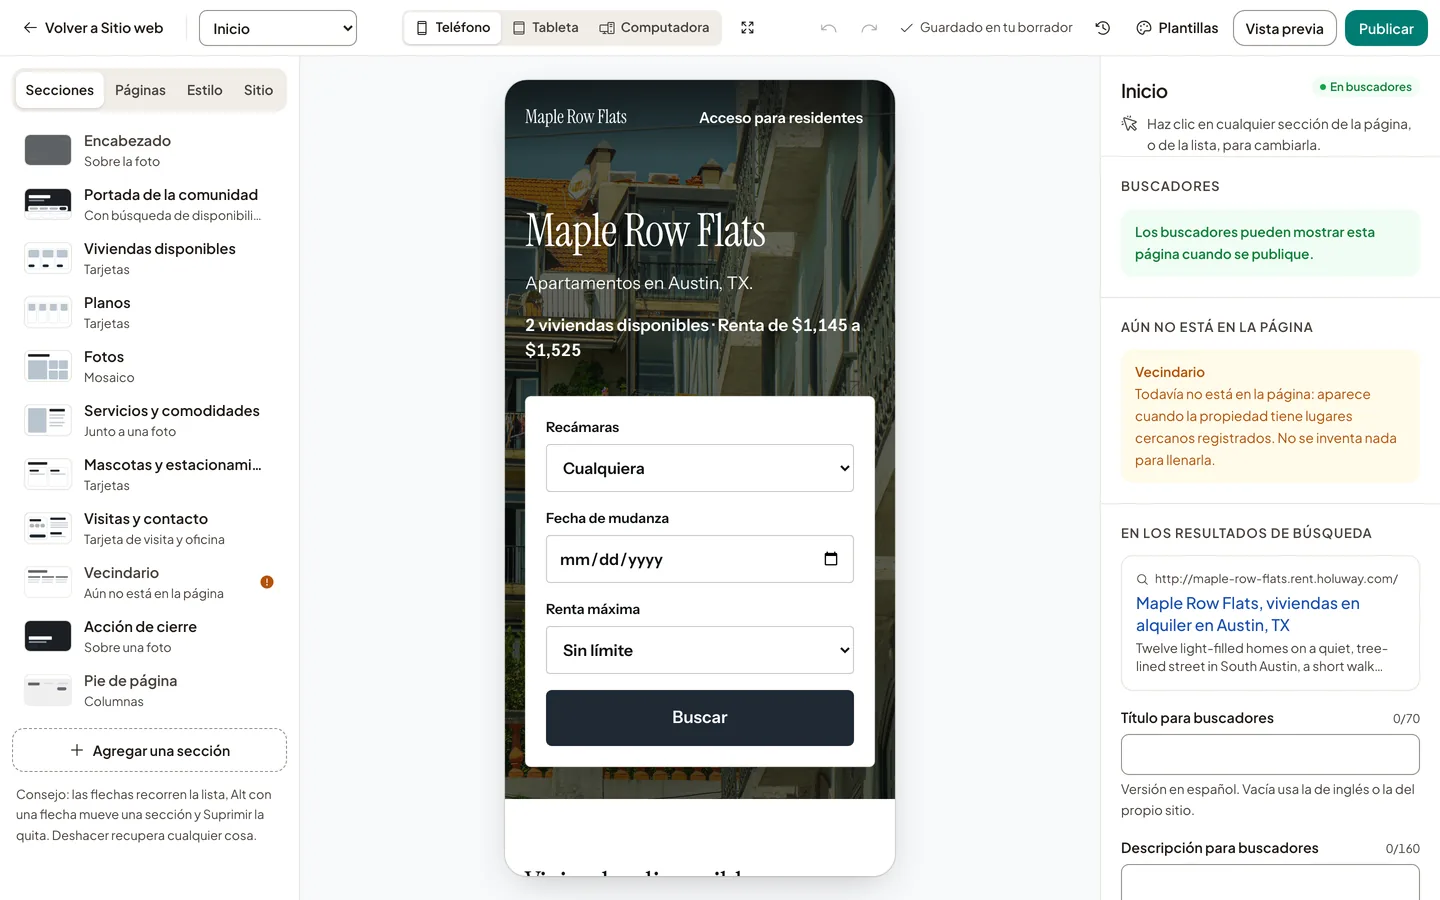Open the Planos section
Image resolution: width=1440 pixels, height=900 pixels.
(150, 312)
